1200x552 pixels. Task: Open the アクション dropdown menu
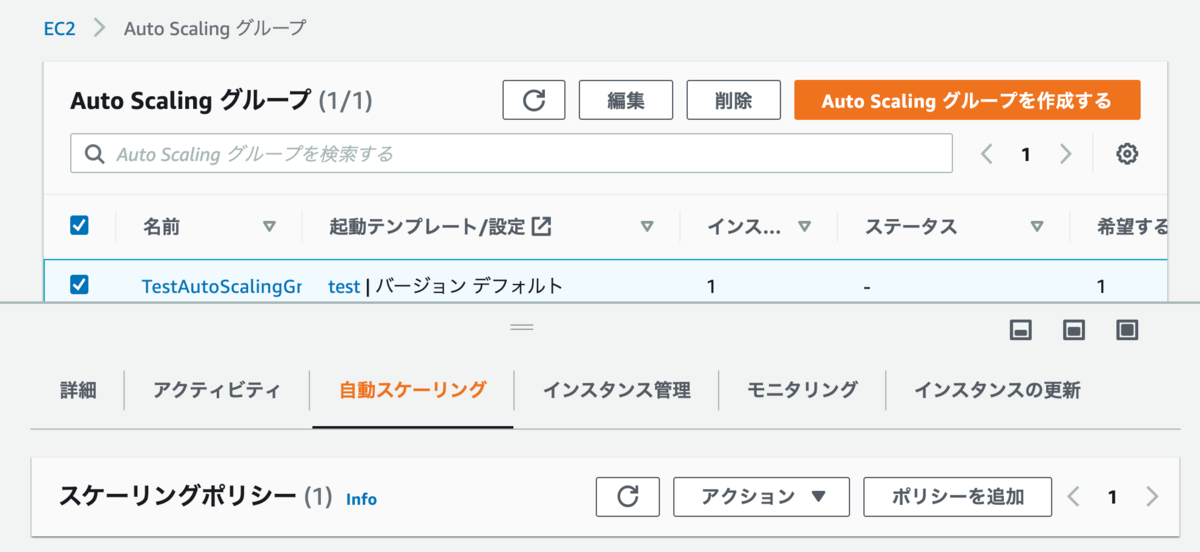(x=761, y=496)
